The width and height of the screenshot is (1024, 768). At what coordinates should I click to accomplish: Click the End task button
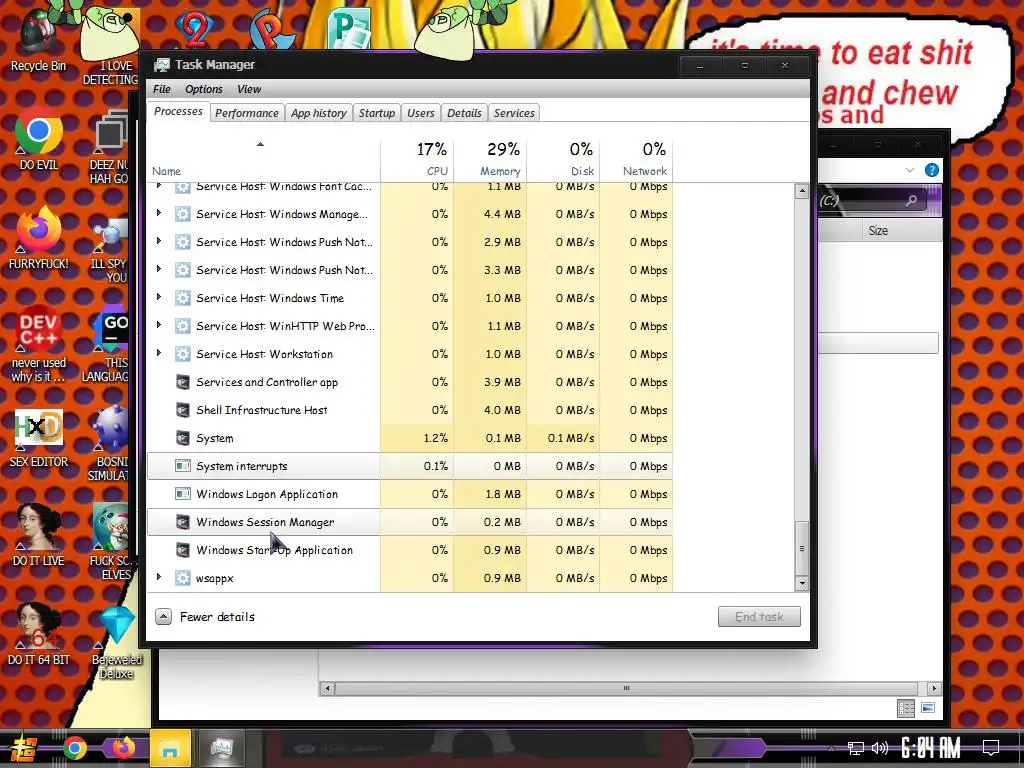pos(759,616)
